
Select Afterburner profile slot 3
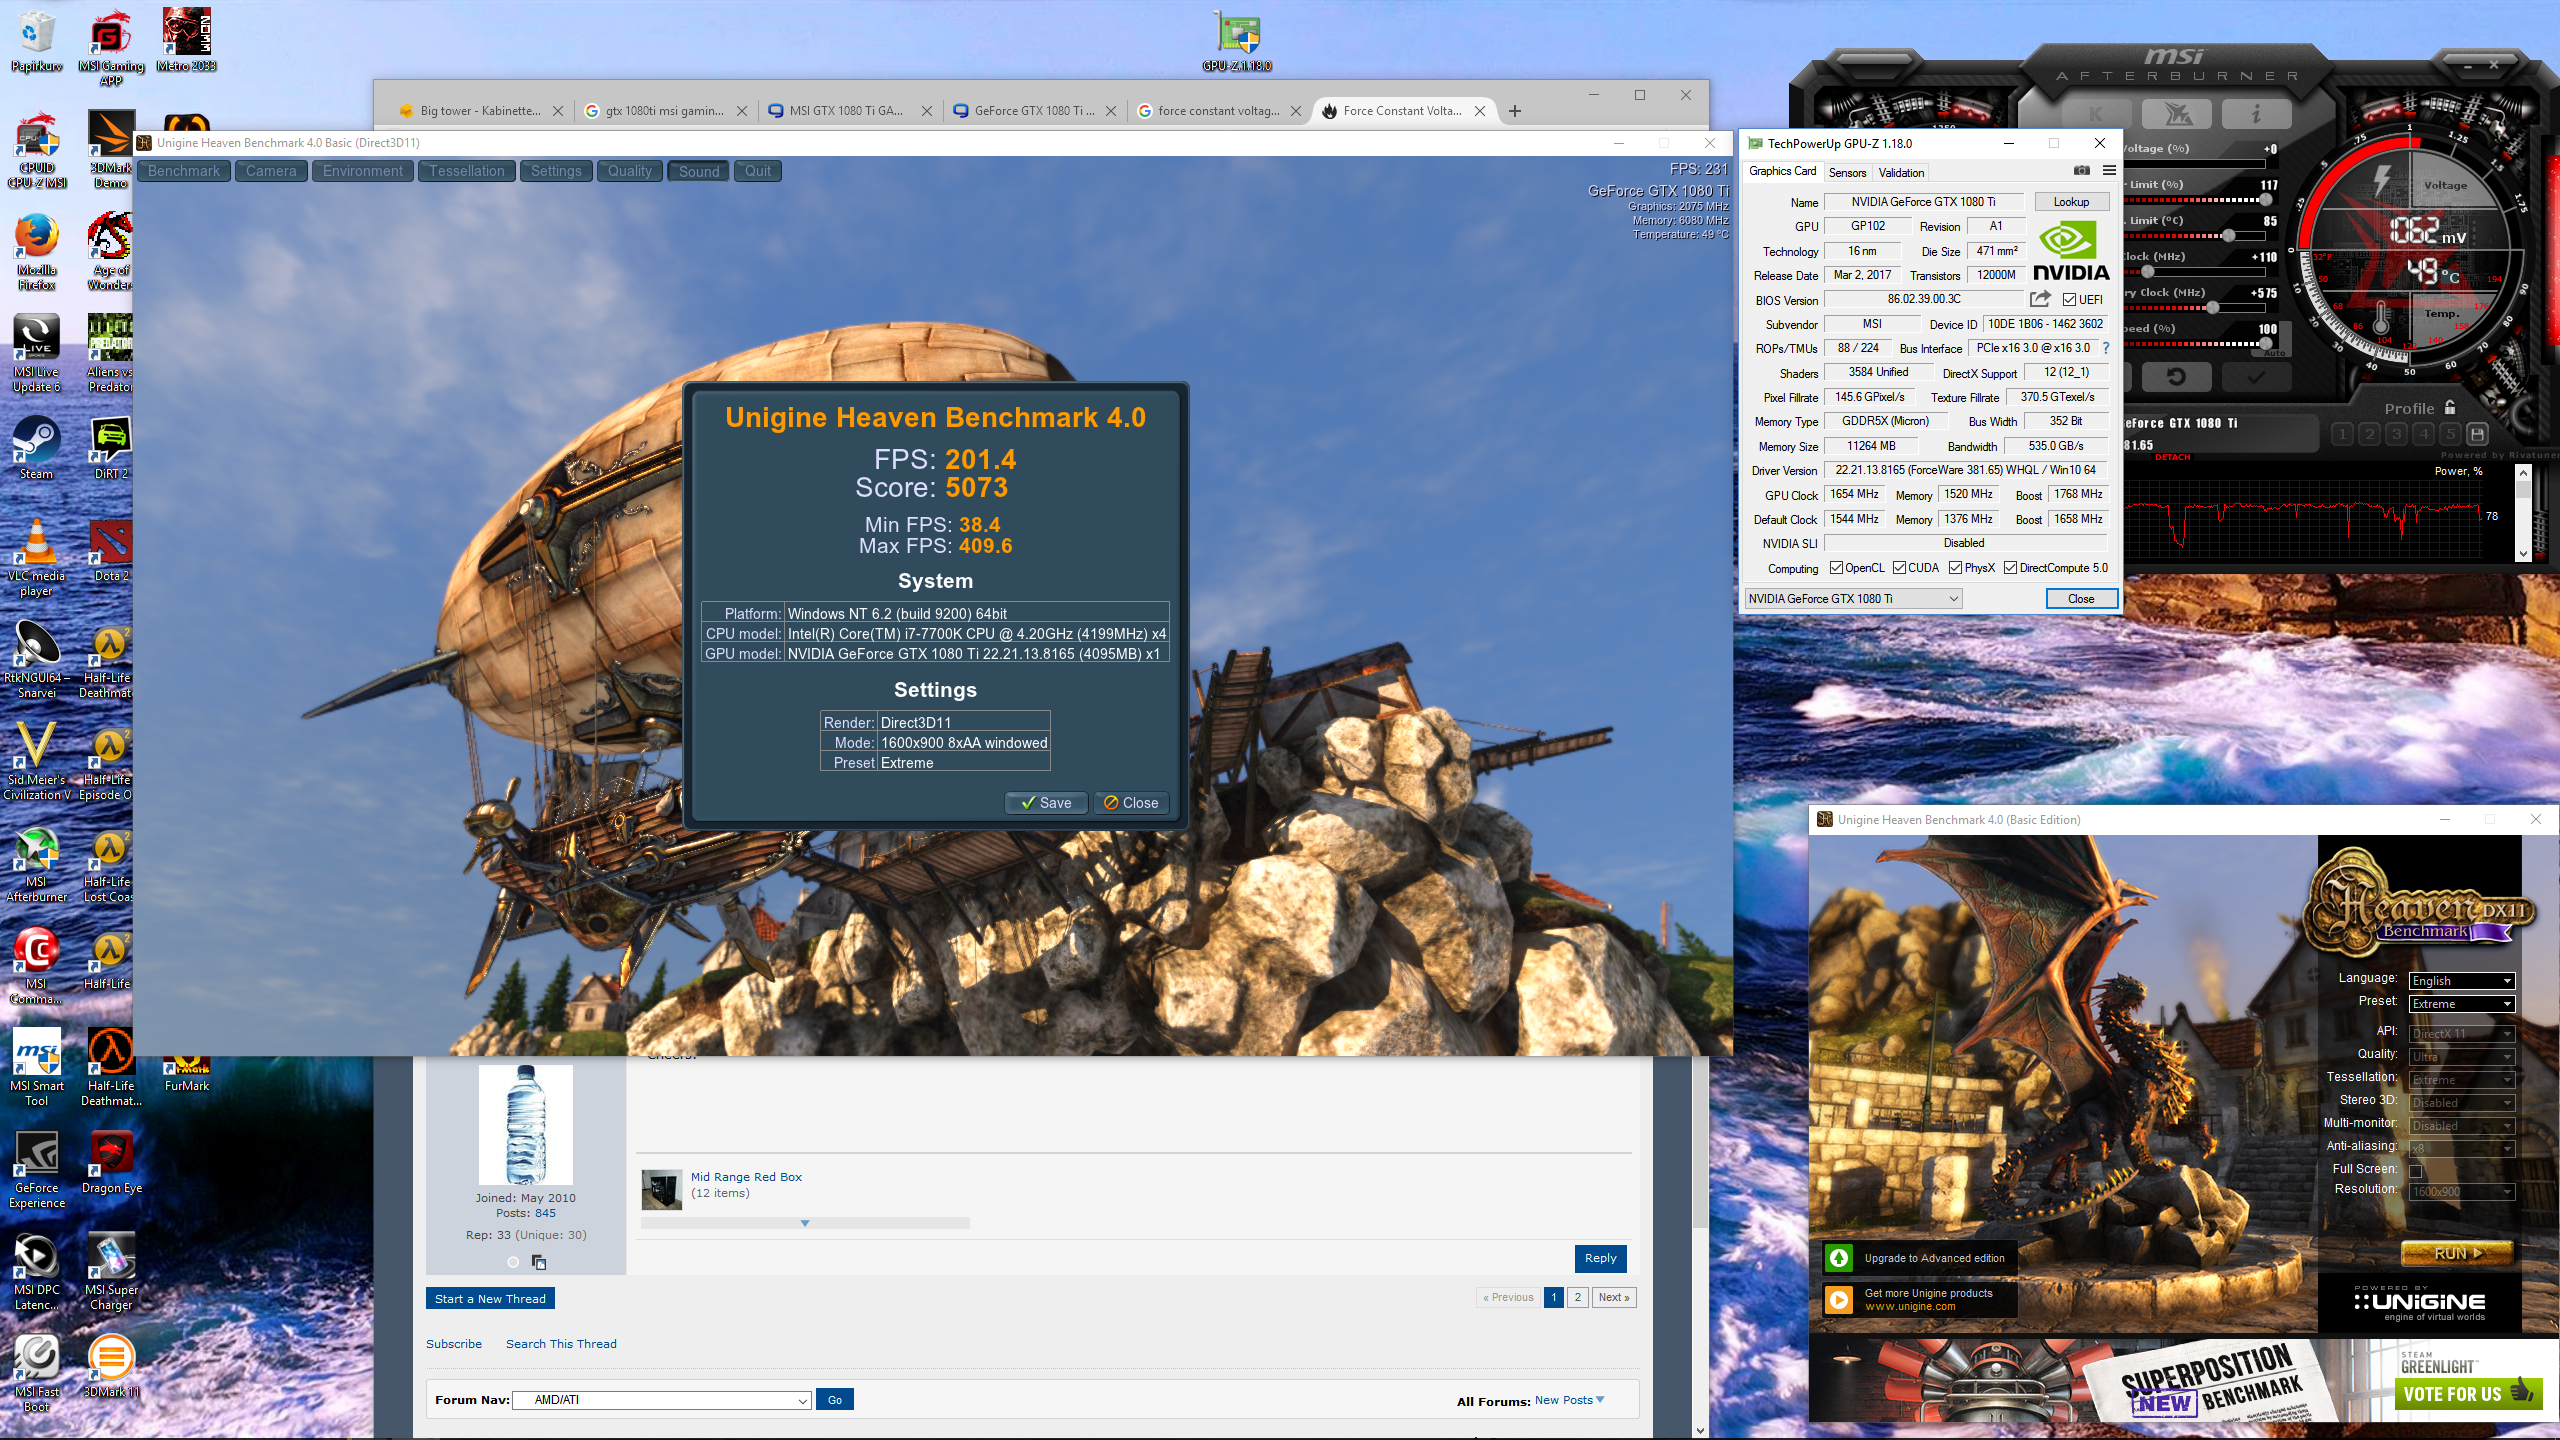[2396, 434]
